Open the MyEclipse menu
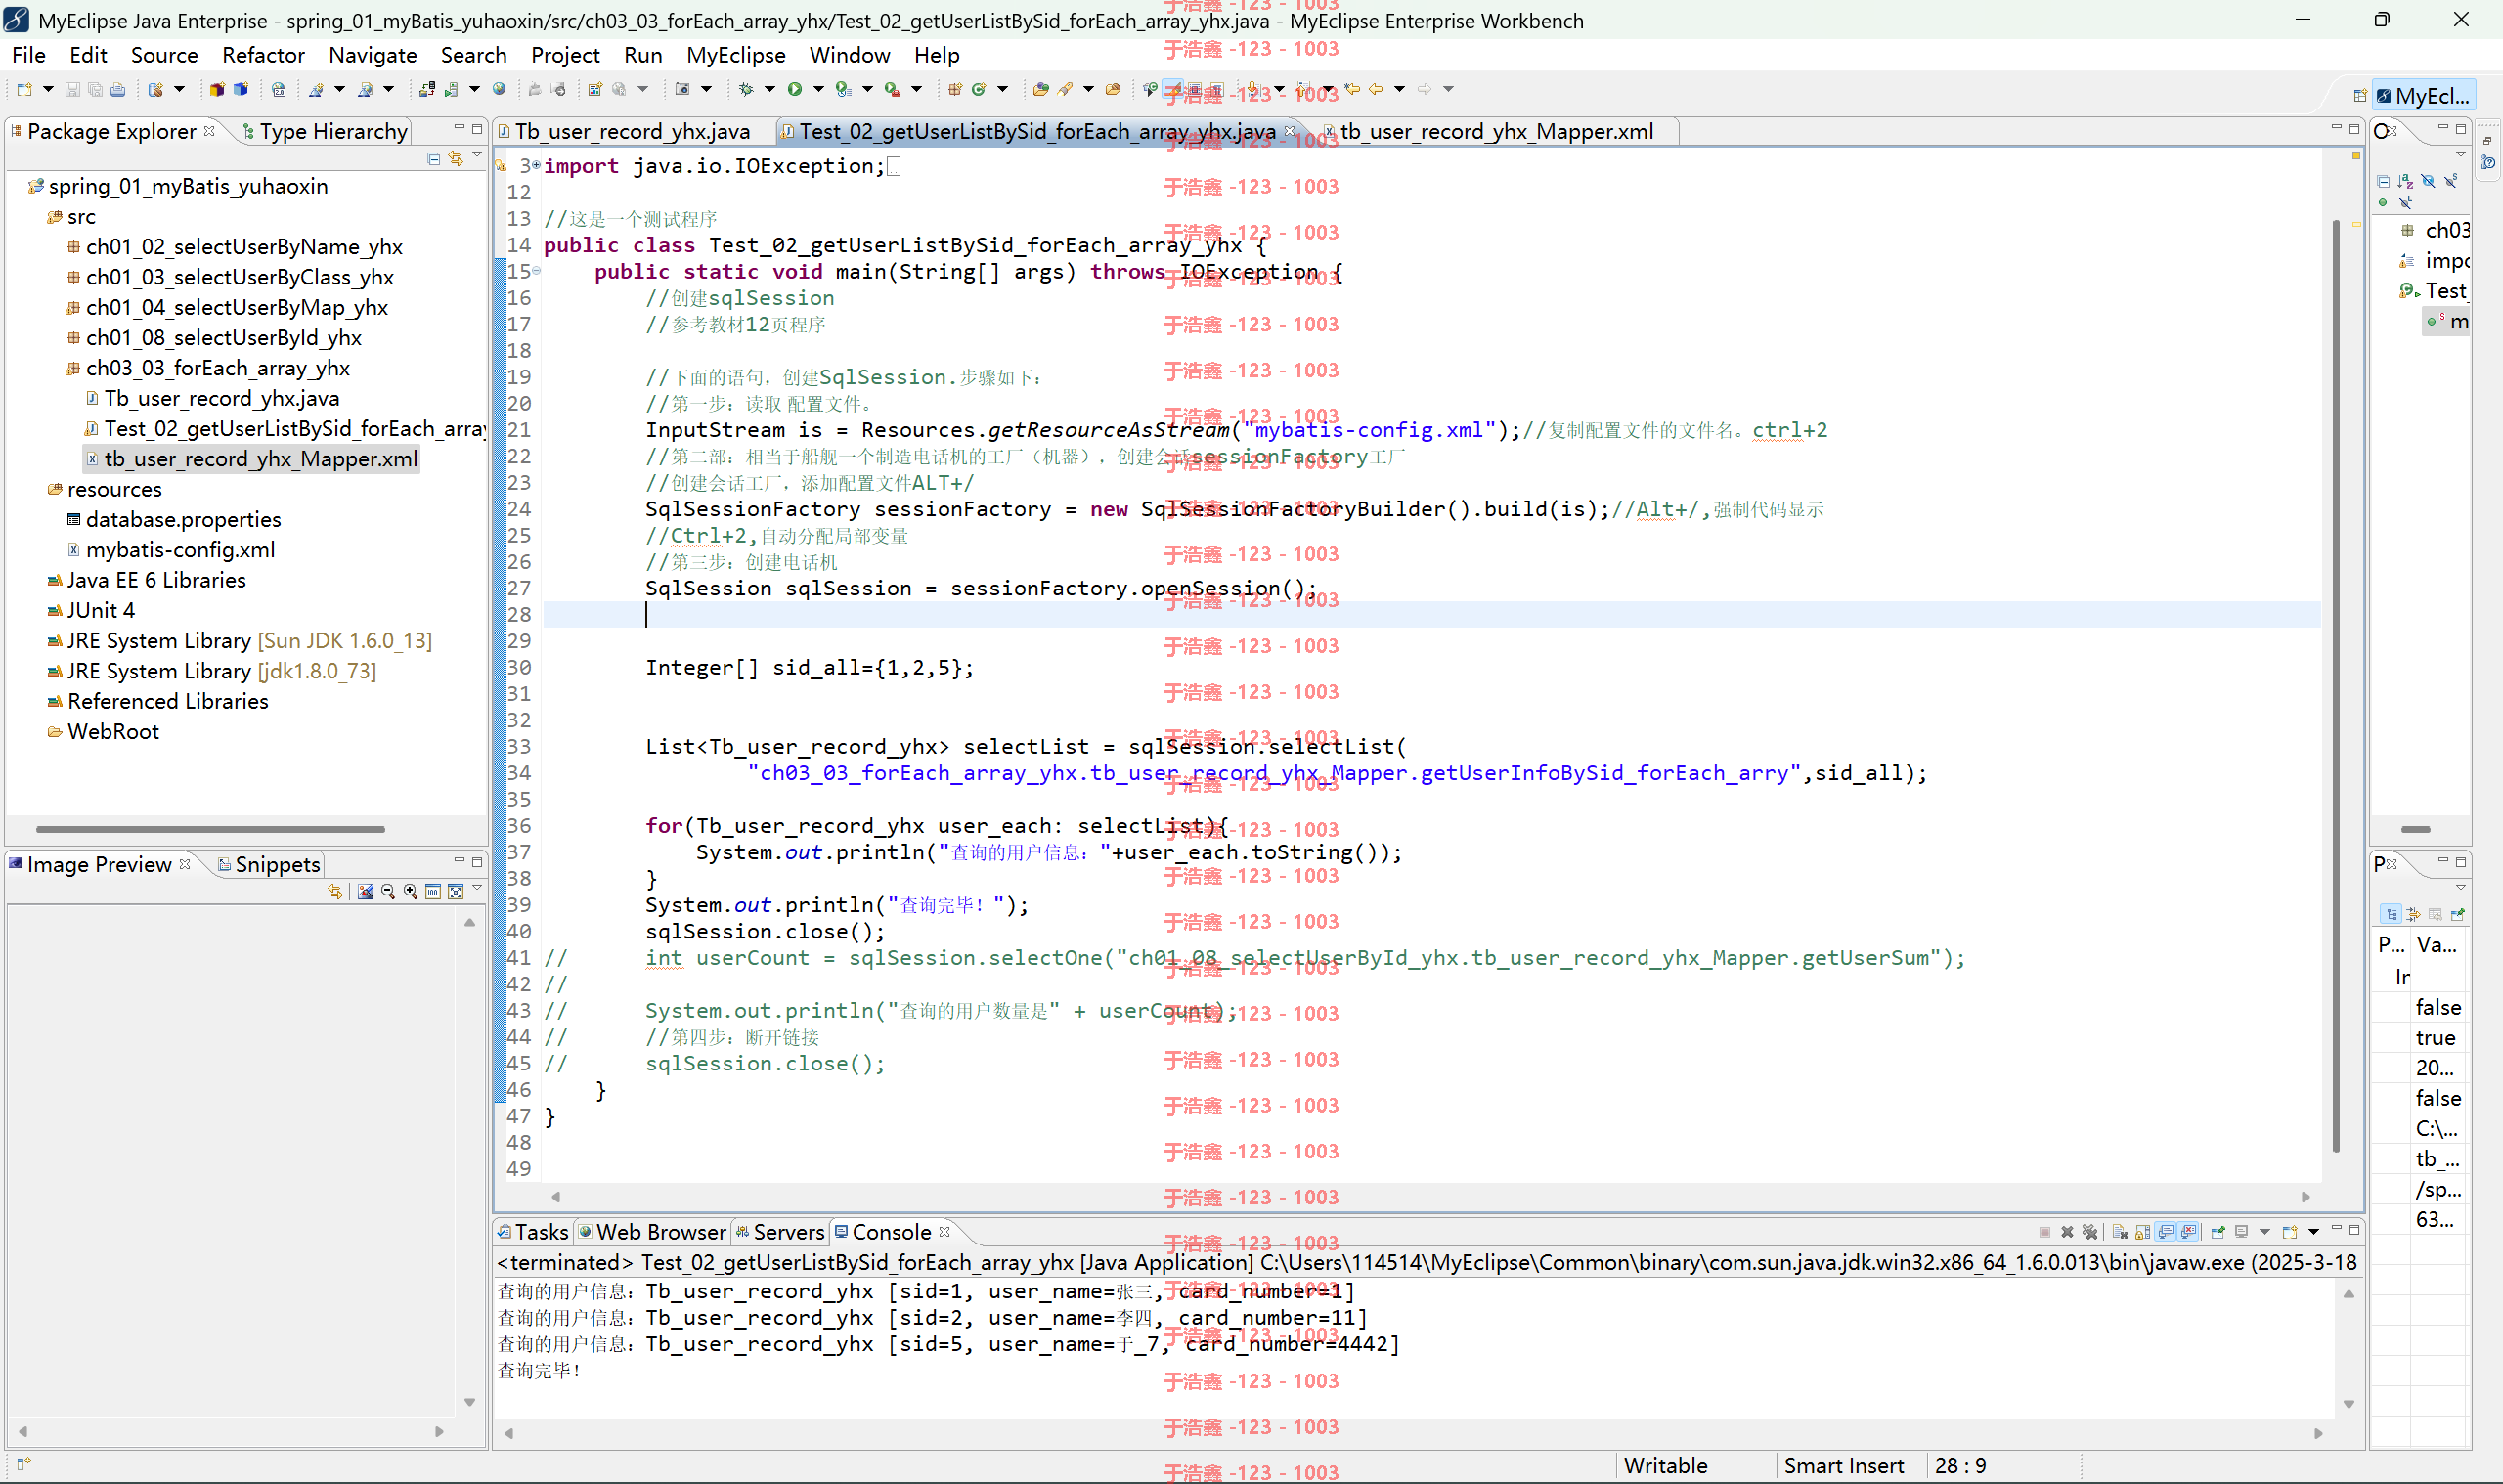The width and height of the screenshot is (2503, 1484). pos(735,55)
